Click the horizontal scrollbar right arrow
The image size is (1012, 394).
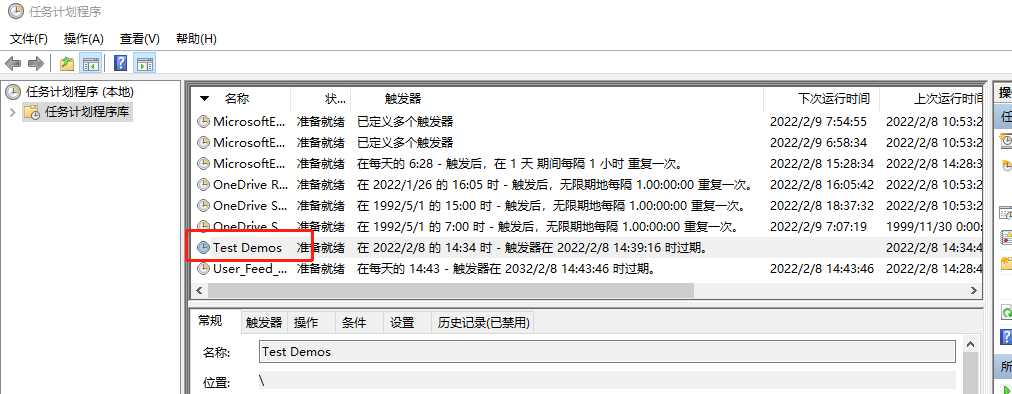[x=974, y=291]
